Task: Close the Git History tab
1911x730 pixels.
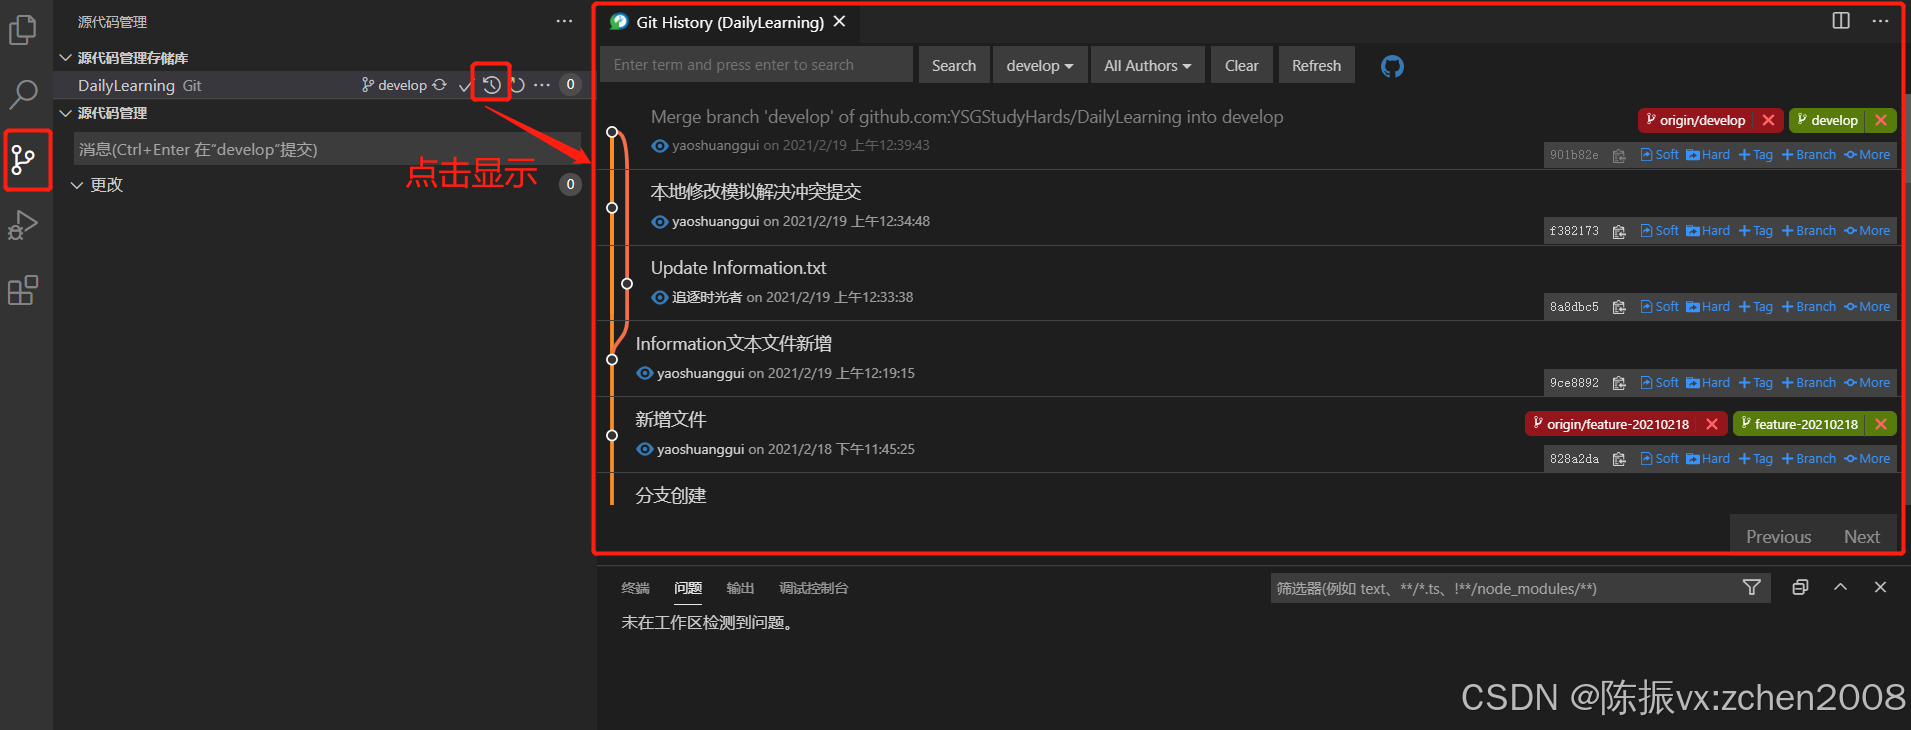Action: 840,21
